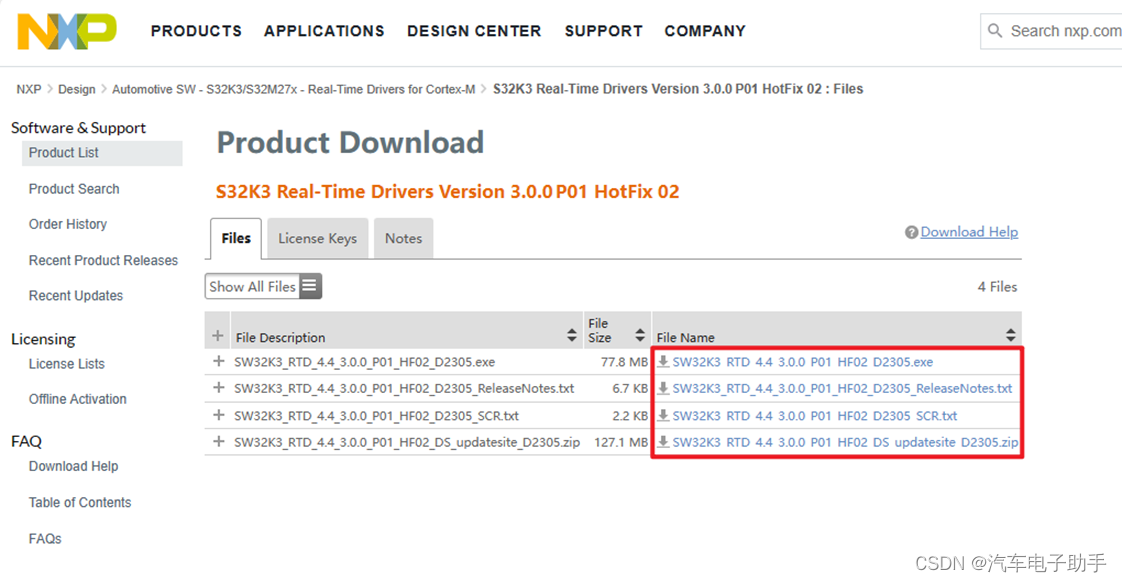This screenshot has height=582, width=1122.
Task: Open Recent Updates in sidebar
Action: [76, 296]
